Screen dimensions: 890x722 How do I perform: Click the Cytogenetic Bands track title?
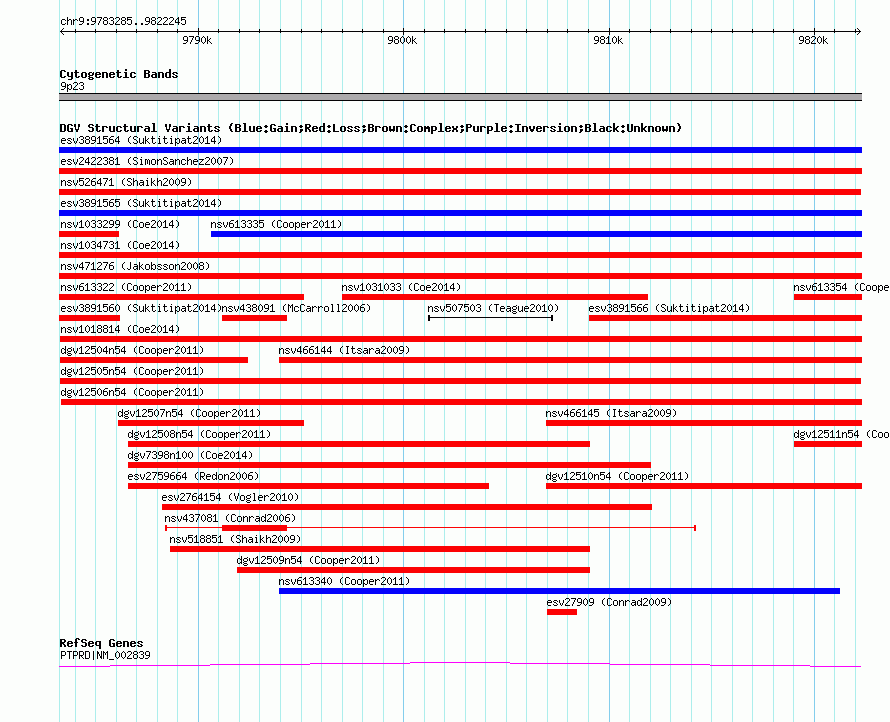click(x=119, y=74)
